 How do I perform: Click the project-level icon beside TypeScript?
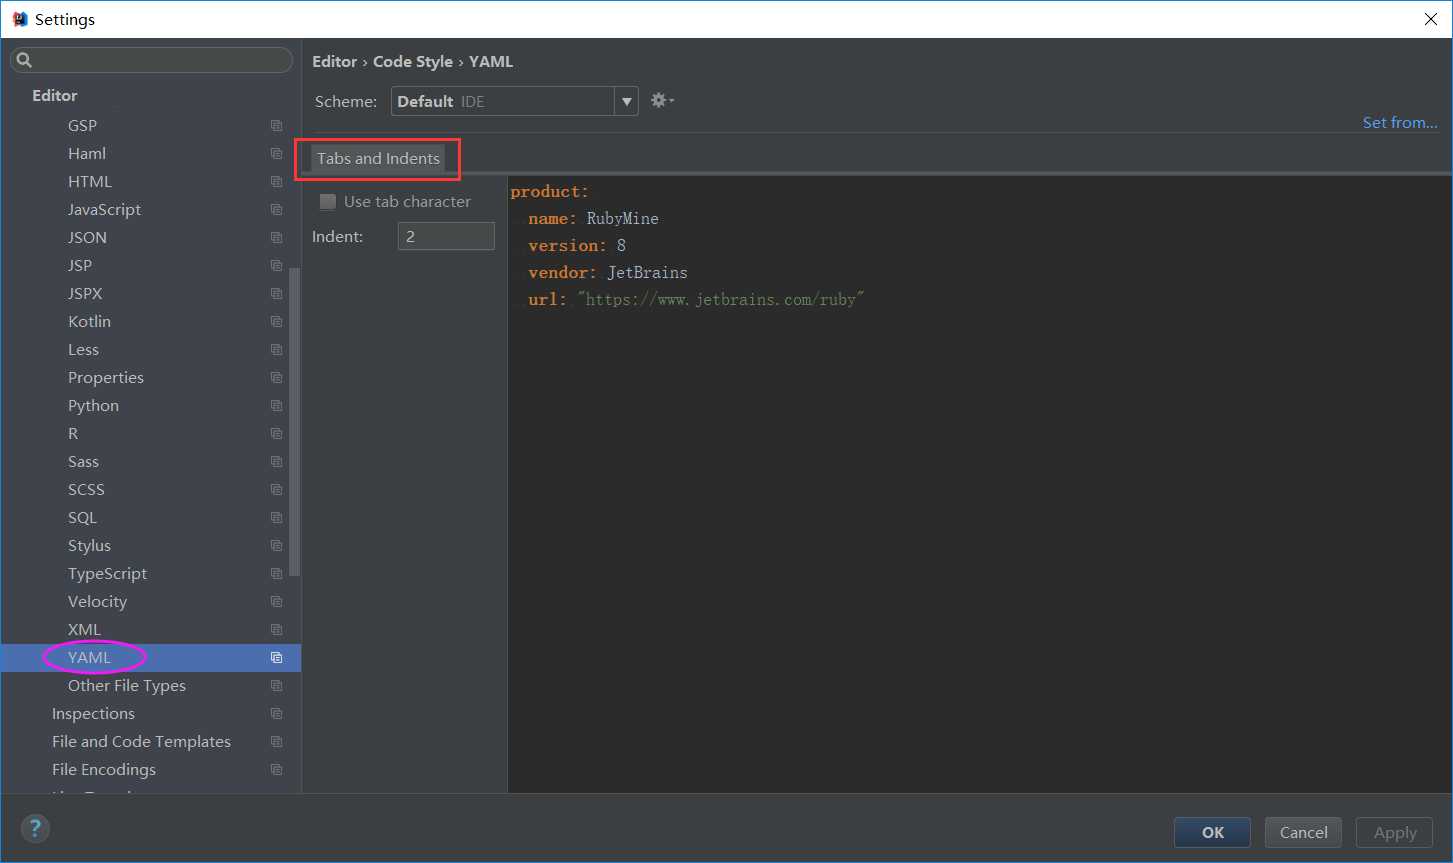[276, 574]
